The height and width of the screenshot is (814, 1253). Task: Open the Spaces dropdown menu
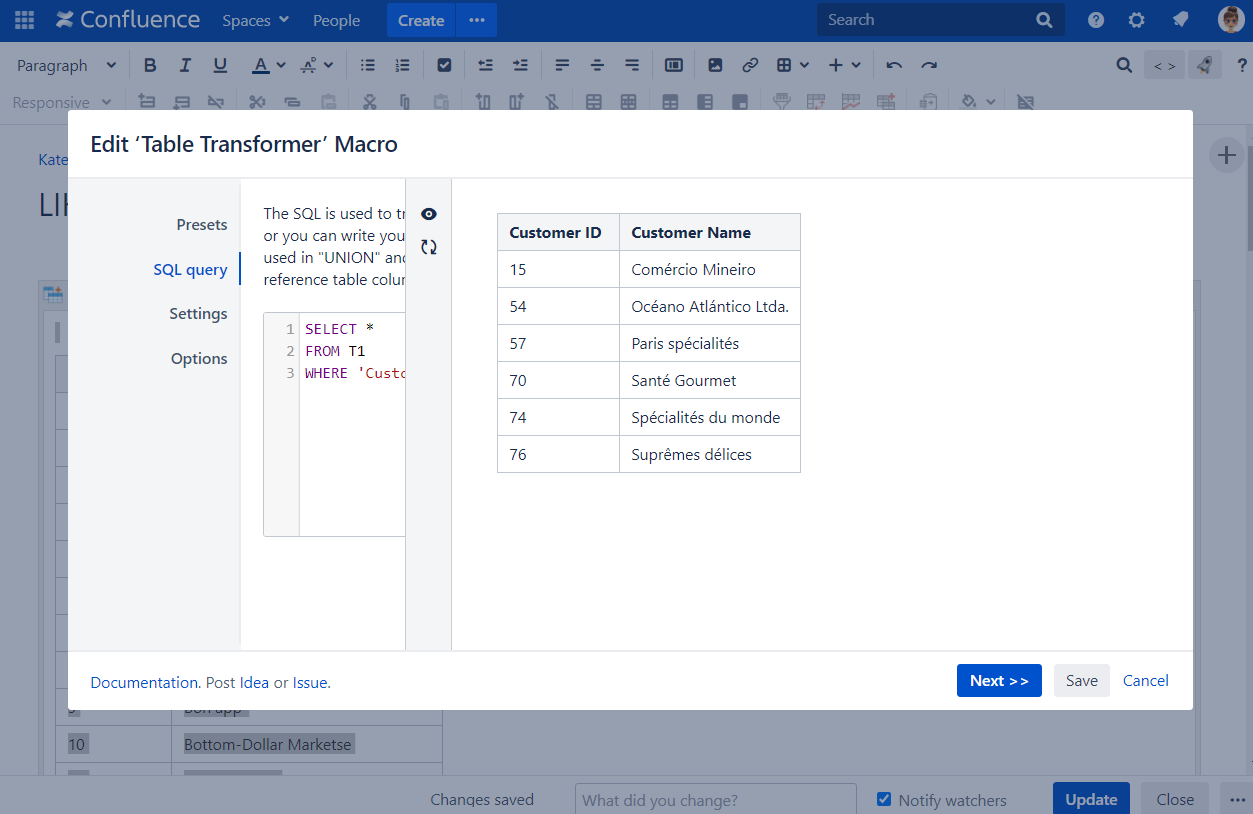(x=255, y=20)
